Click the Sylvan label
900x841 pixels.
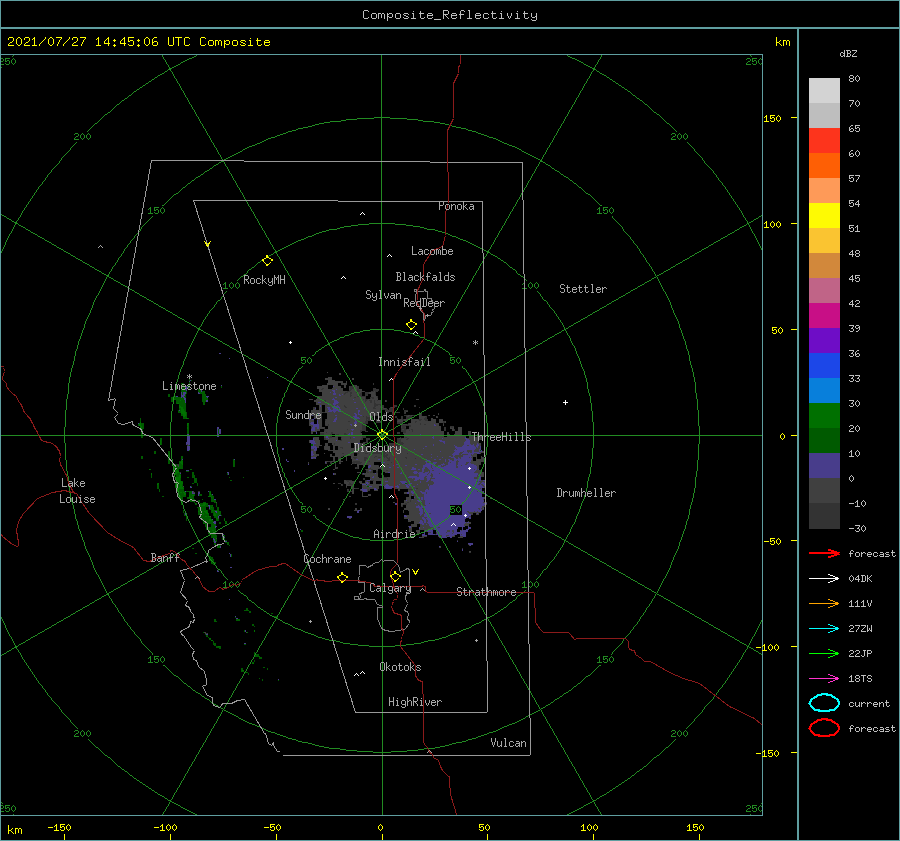pos(383,295)
